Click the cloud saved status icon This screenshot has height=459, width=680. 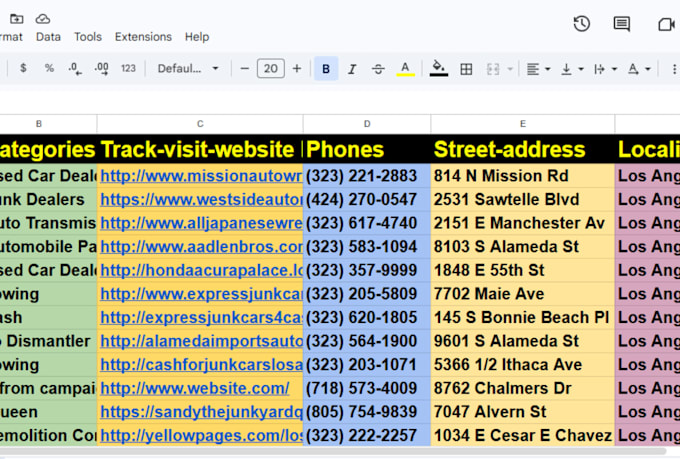pyautogui.click(x=42, y=19)
